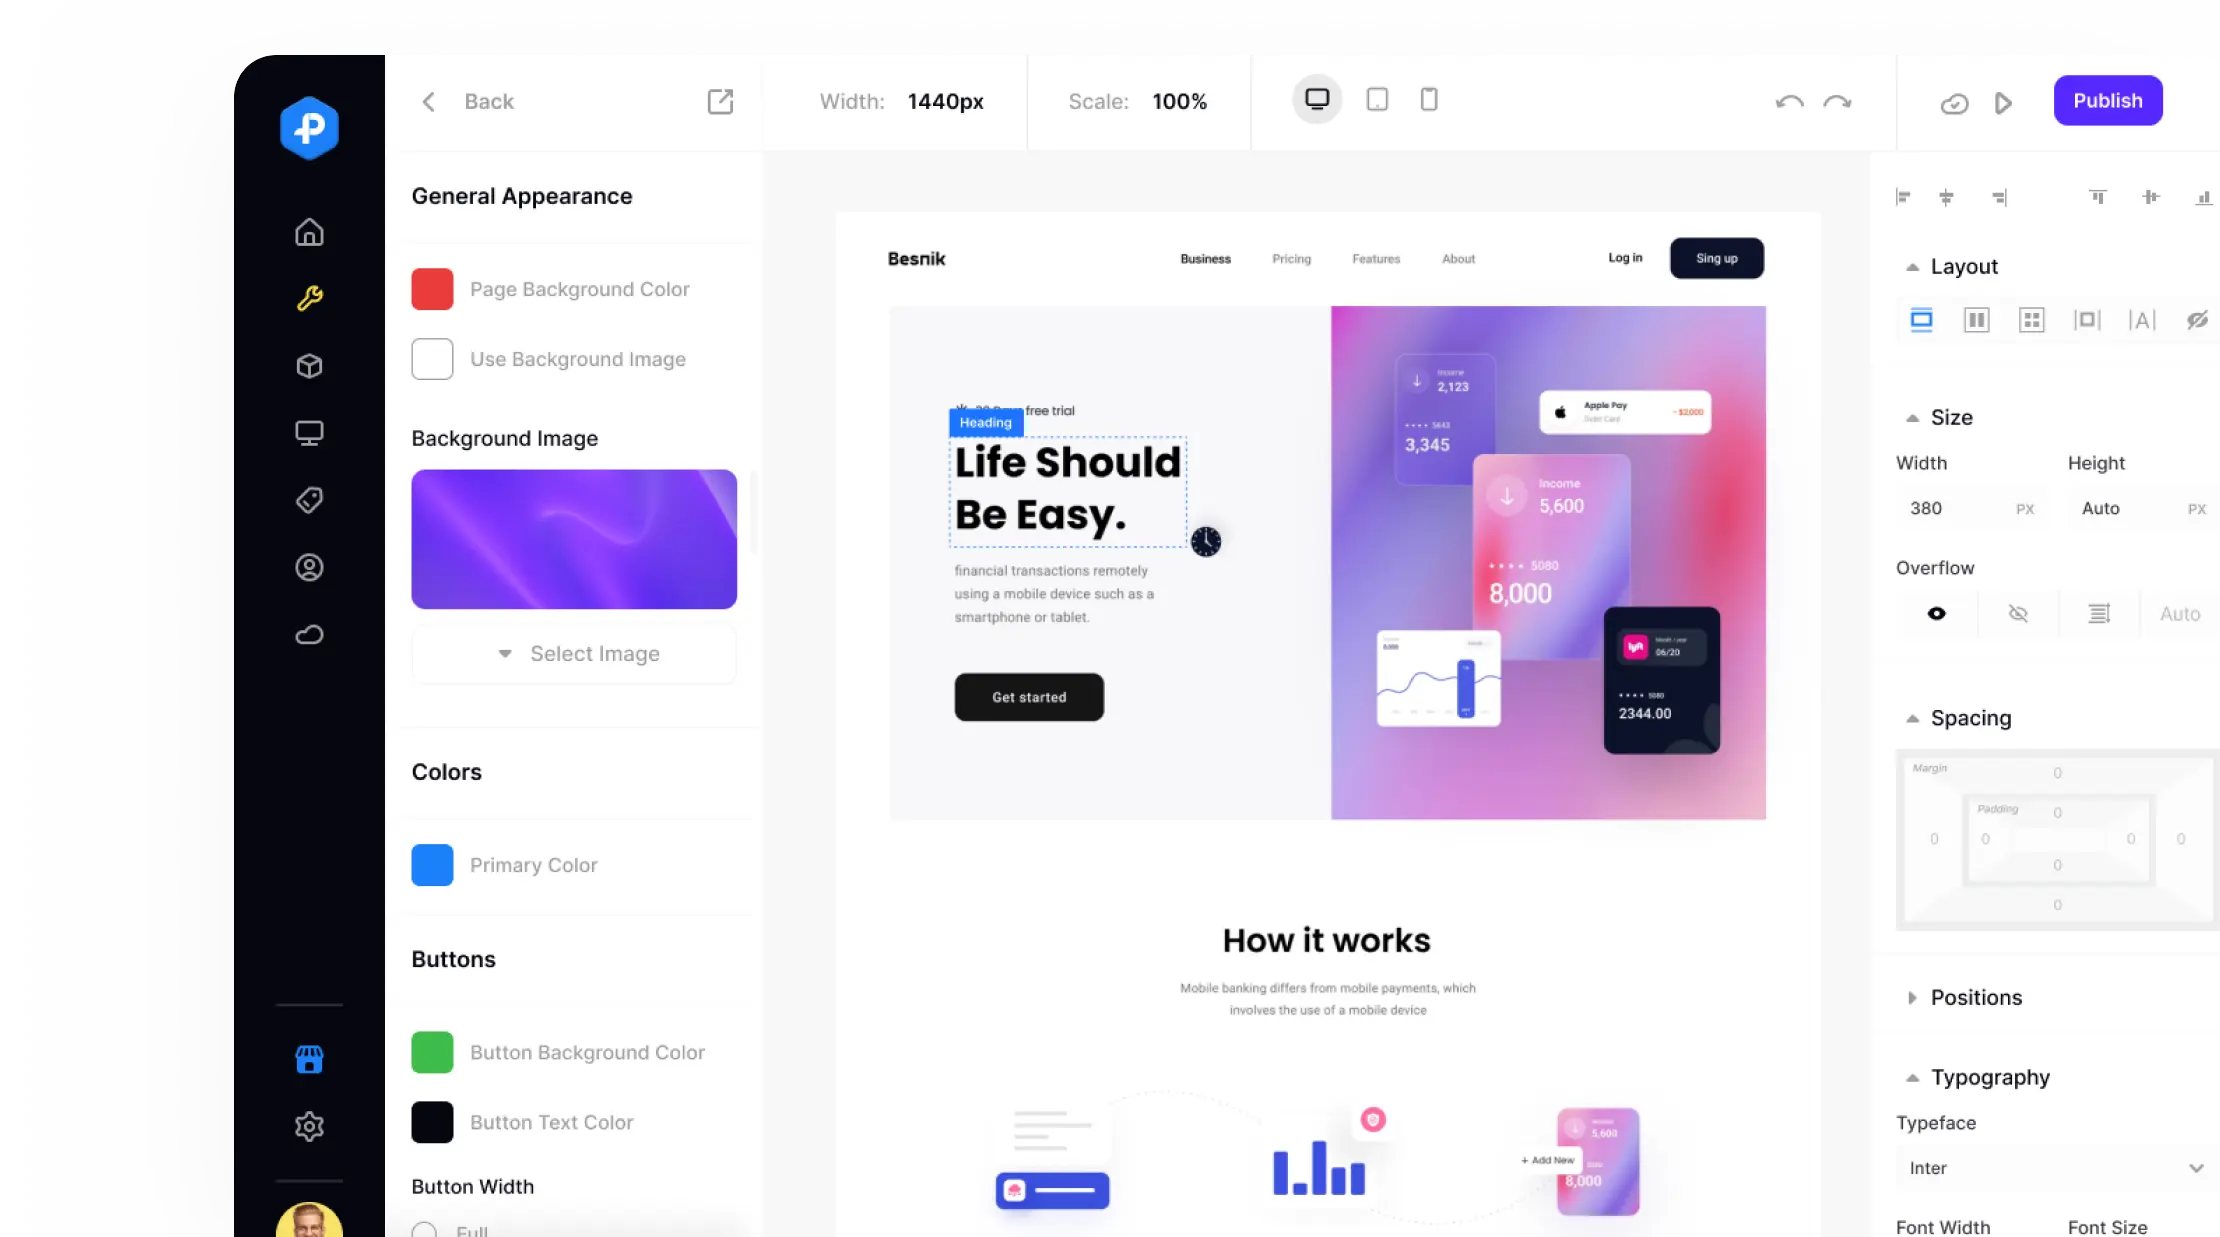Image resolution: width=2220 pixels, height=1237 pixels.
Task: Click the external link/open icon
Action: pyautogui.click(x=719, y=101)
